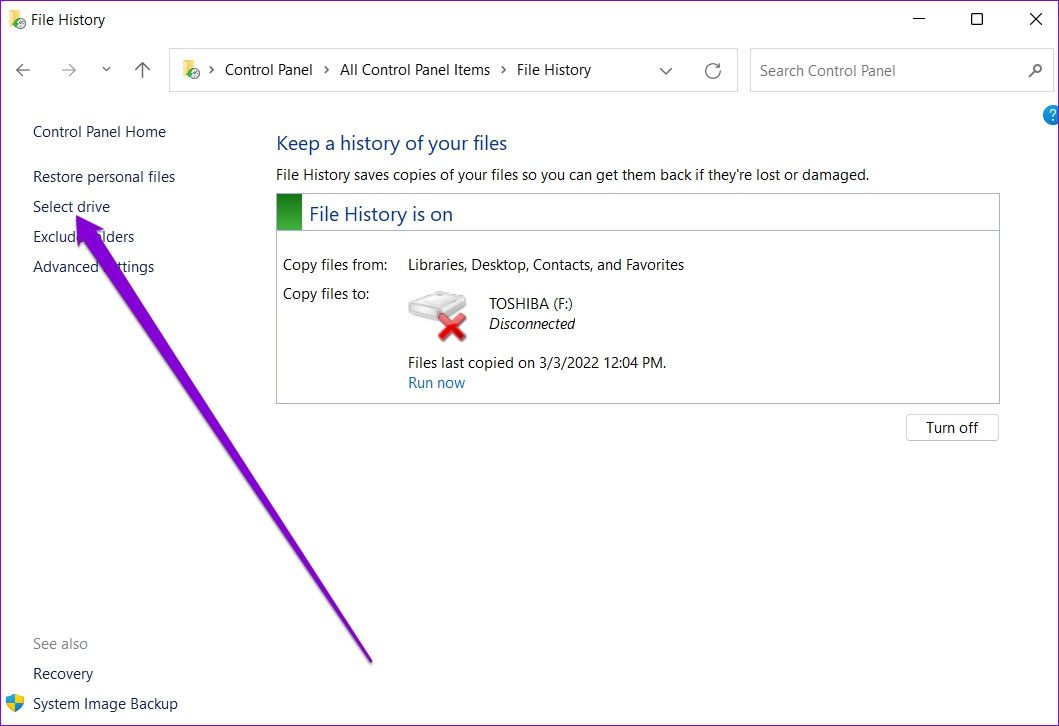This screenshot has height=726, width=1059.
Task: Turn off File History
Action: tap(951, 428)
